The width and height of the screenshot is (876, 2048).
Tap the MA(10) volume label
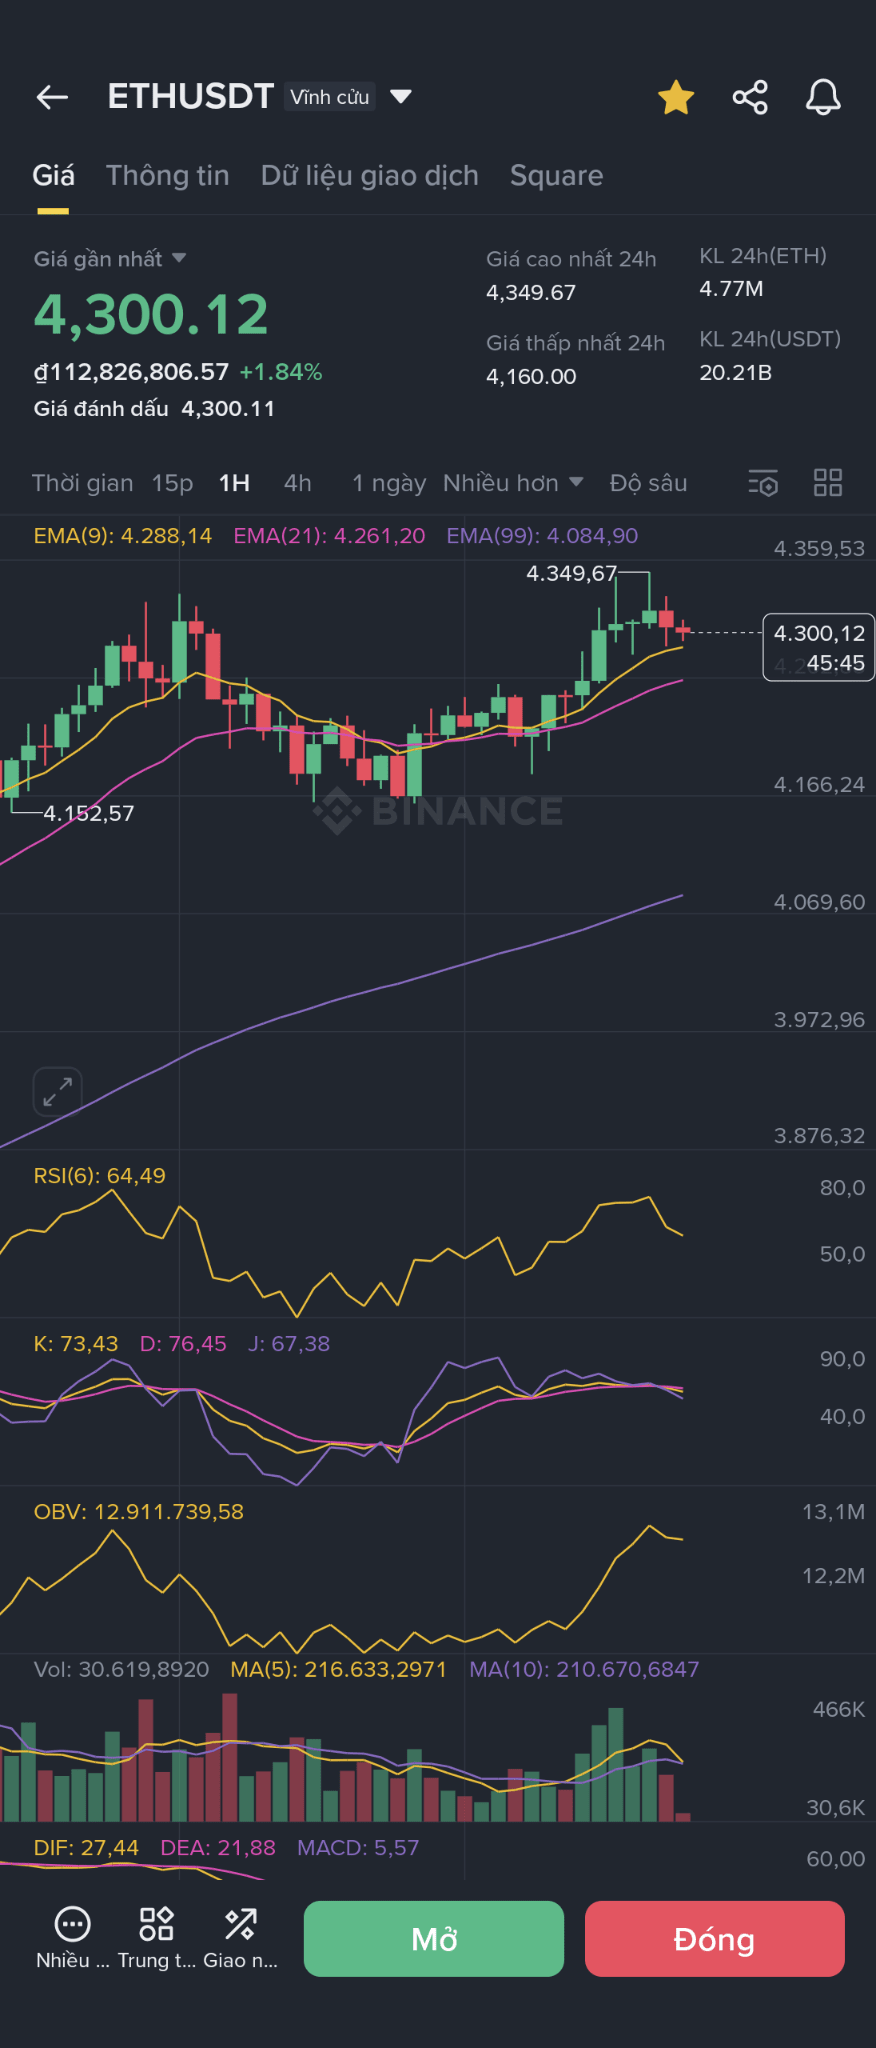(x=585, y=1670)
